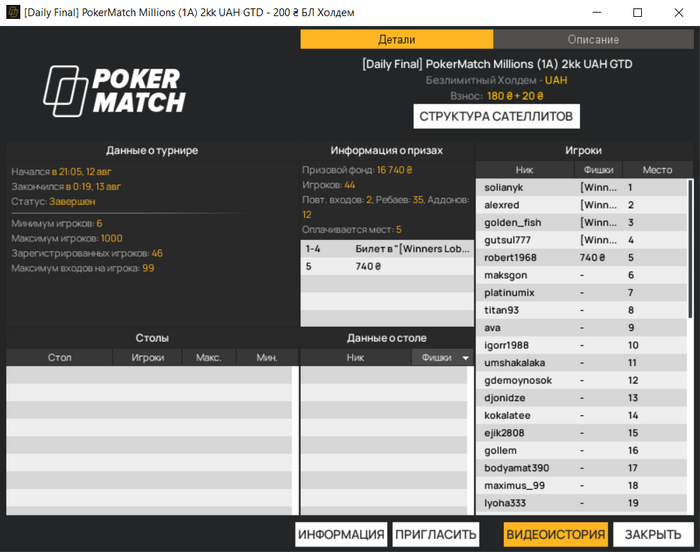This screenshot has height=552, width=700.
Task: Select player igorr1988 row
Action: tap(581, 345)
